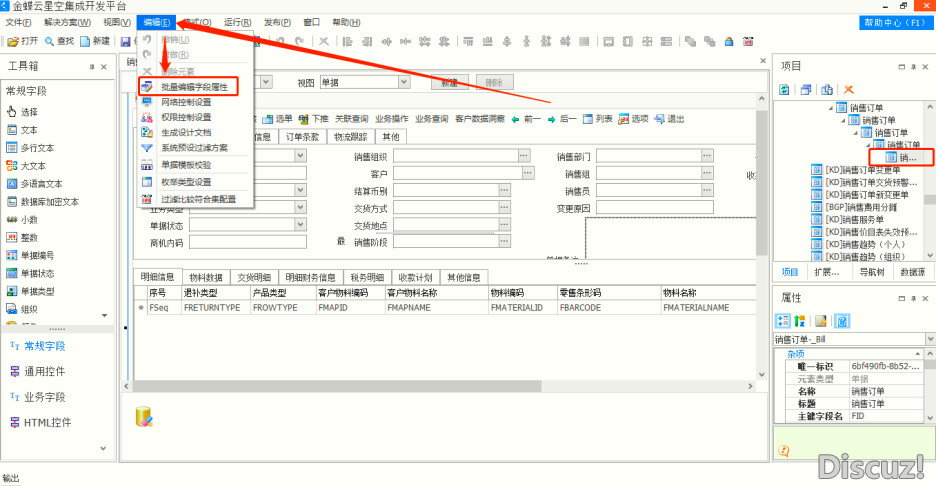Open the 单据状态 dropdown
This screenshot has width=936, height=486.
(299, 225)
